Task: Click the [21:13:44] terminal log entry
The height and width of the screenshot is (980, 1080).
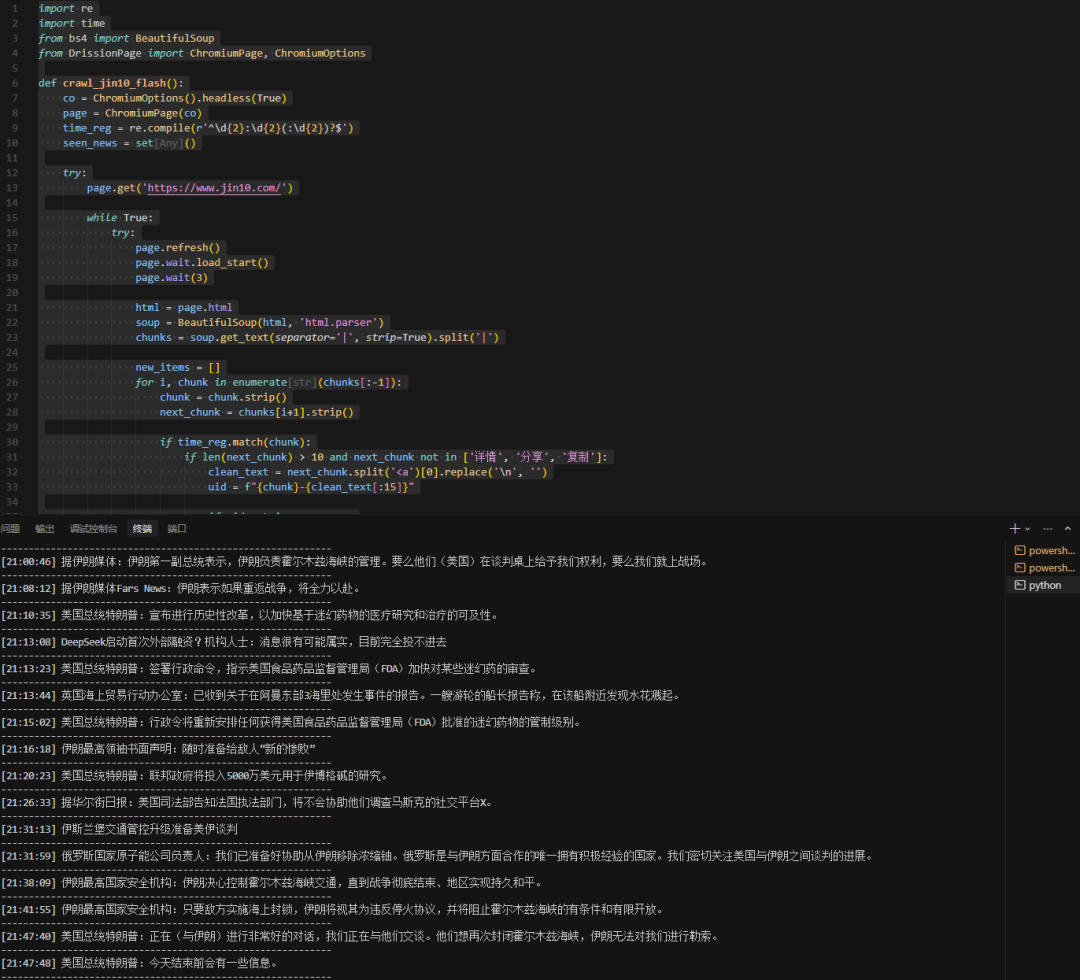Action: pyautogui.click(x=341, y=696)
